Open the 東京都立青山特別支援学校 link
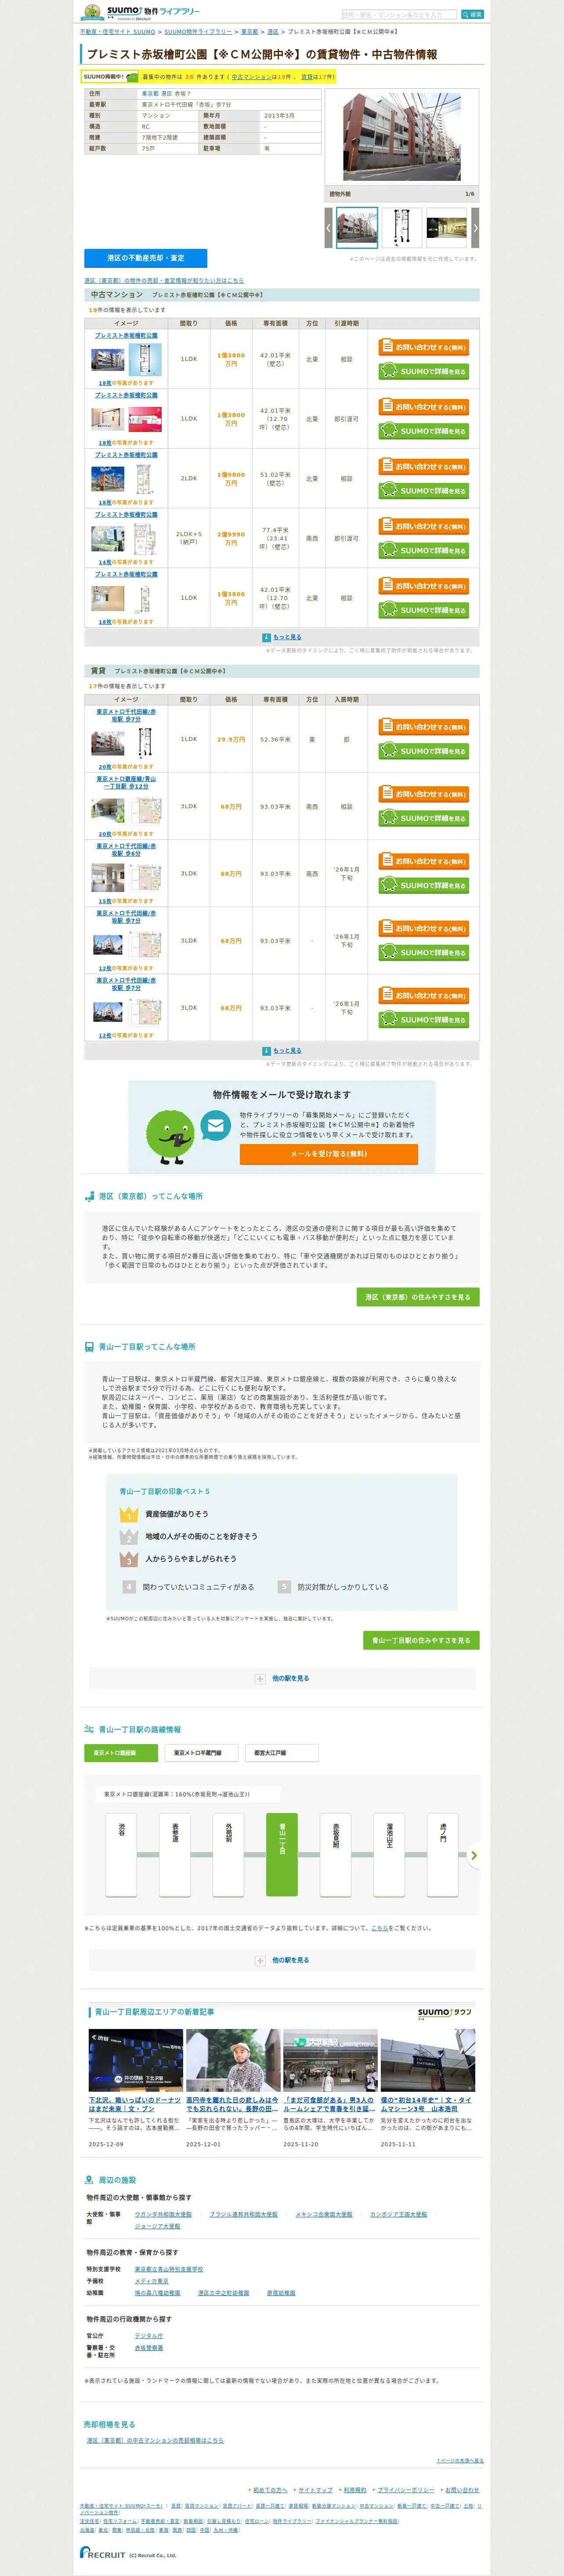This screenshot has height=2576, width=564. click(169, 2270)
